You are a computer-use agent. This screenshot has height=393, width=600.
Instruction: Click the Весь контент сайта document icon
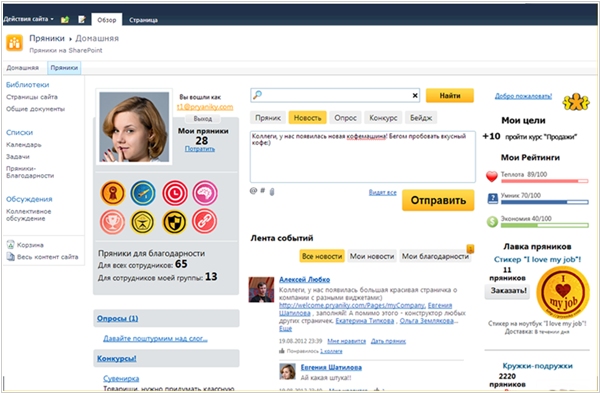tap(10, 257)
